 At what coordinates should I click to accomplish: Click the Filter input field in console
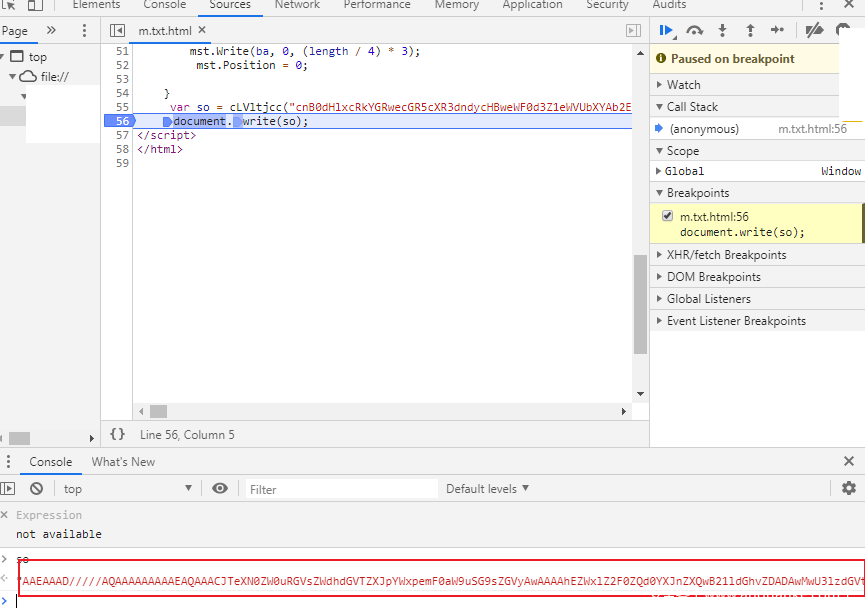341,489
